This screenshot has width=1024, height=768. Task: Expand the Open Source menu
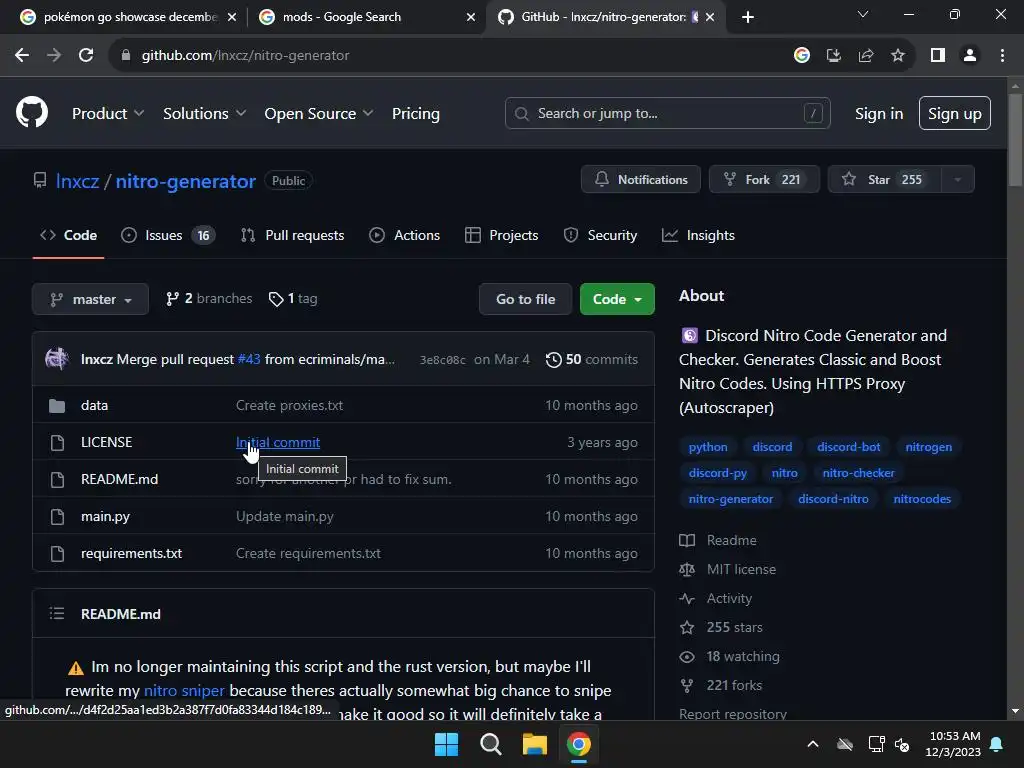319,114
